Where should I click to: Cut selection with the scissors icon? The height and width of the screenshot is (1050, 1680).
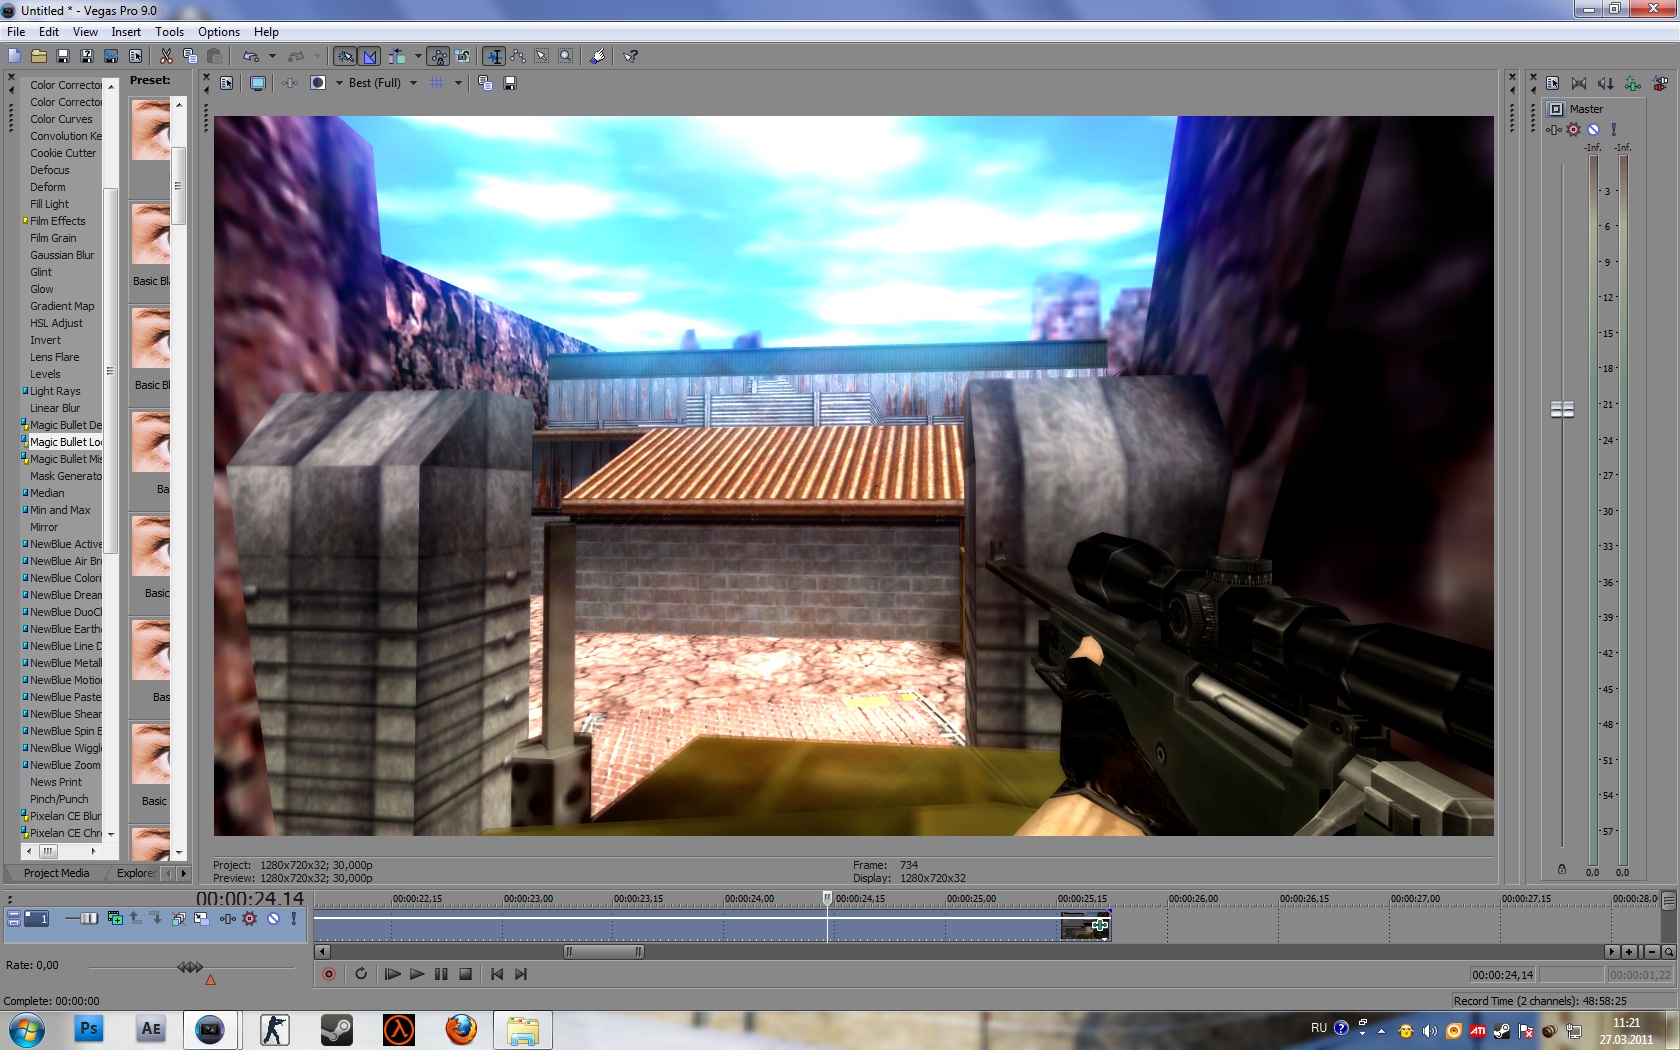pyautogui.click(x=166, y=56)
